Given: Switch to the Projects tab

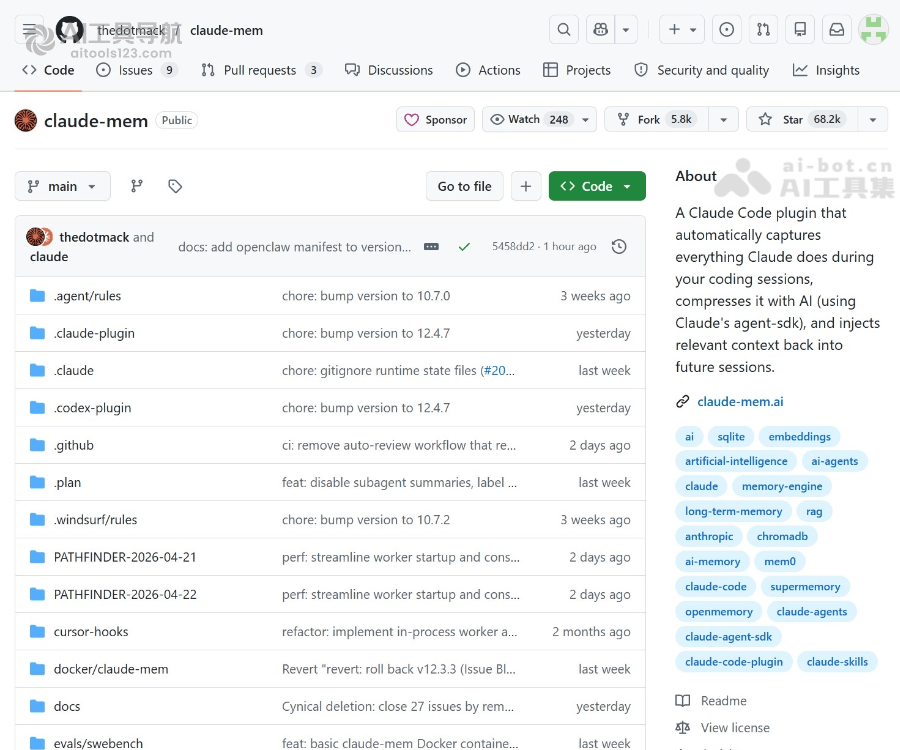Looking at the screenshot, I should coord(577,70).
